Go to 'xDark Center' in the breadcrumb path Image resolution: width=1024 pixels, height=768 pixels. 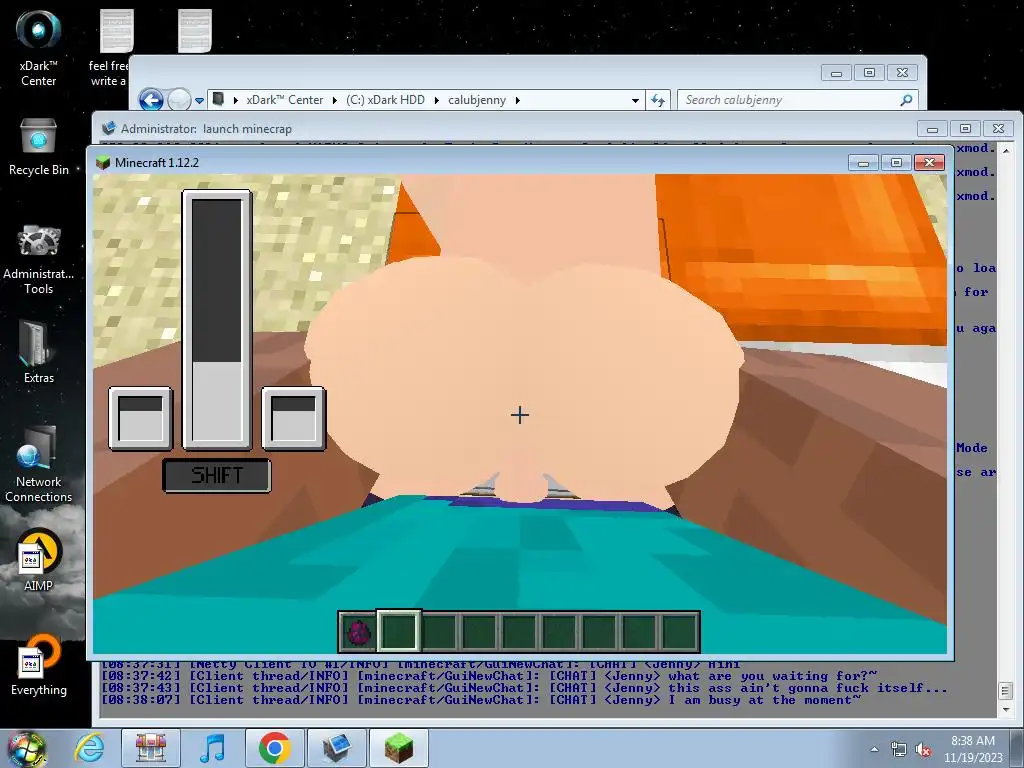pos(285,100)
